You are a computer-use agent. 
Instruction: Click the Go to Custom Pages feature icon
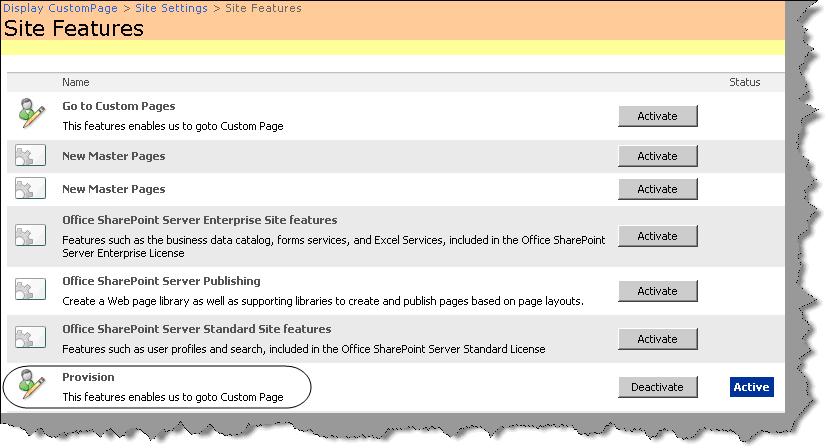point(31,114)
